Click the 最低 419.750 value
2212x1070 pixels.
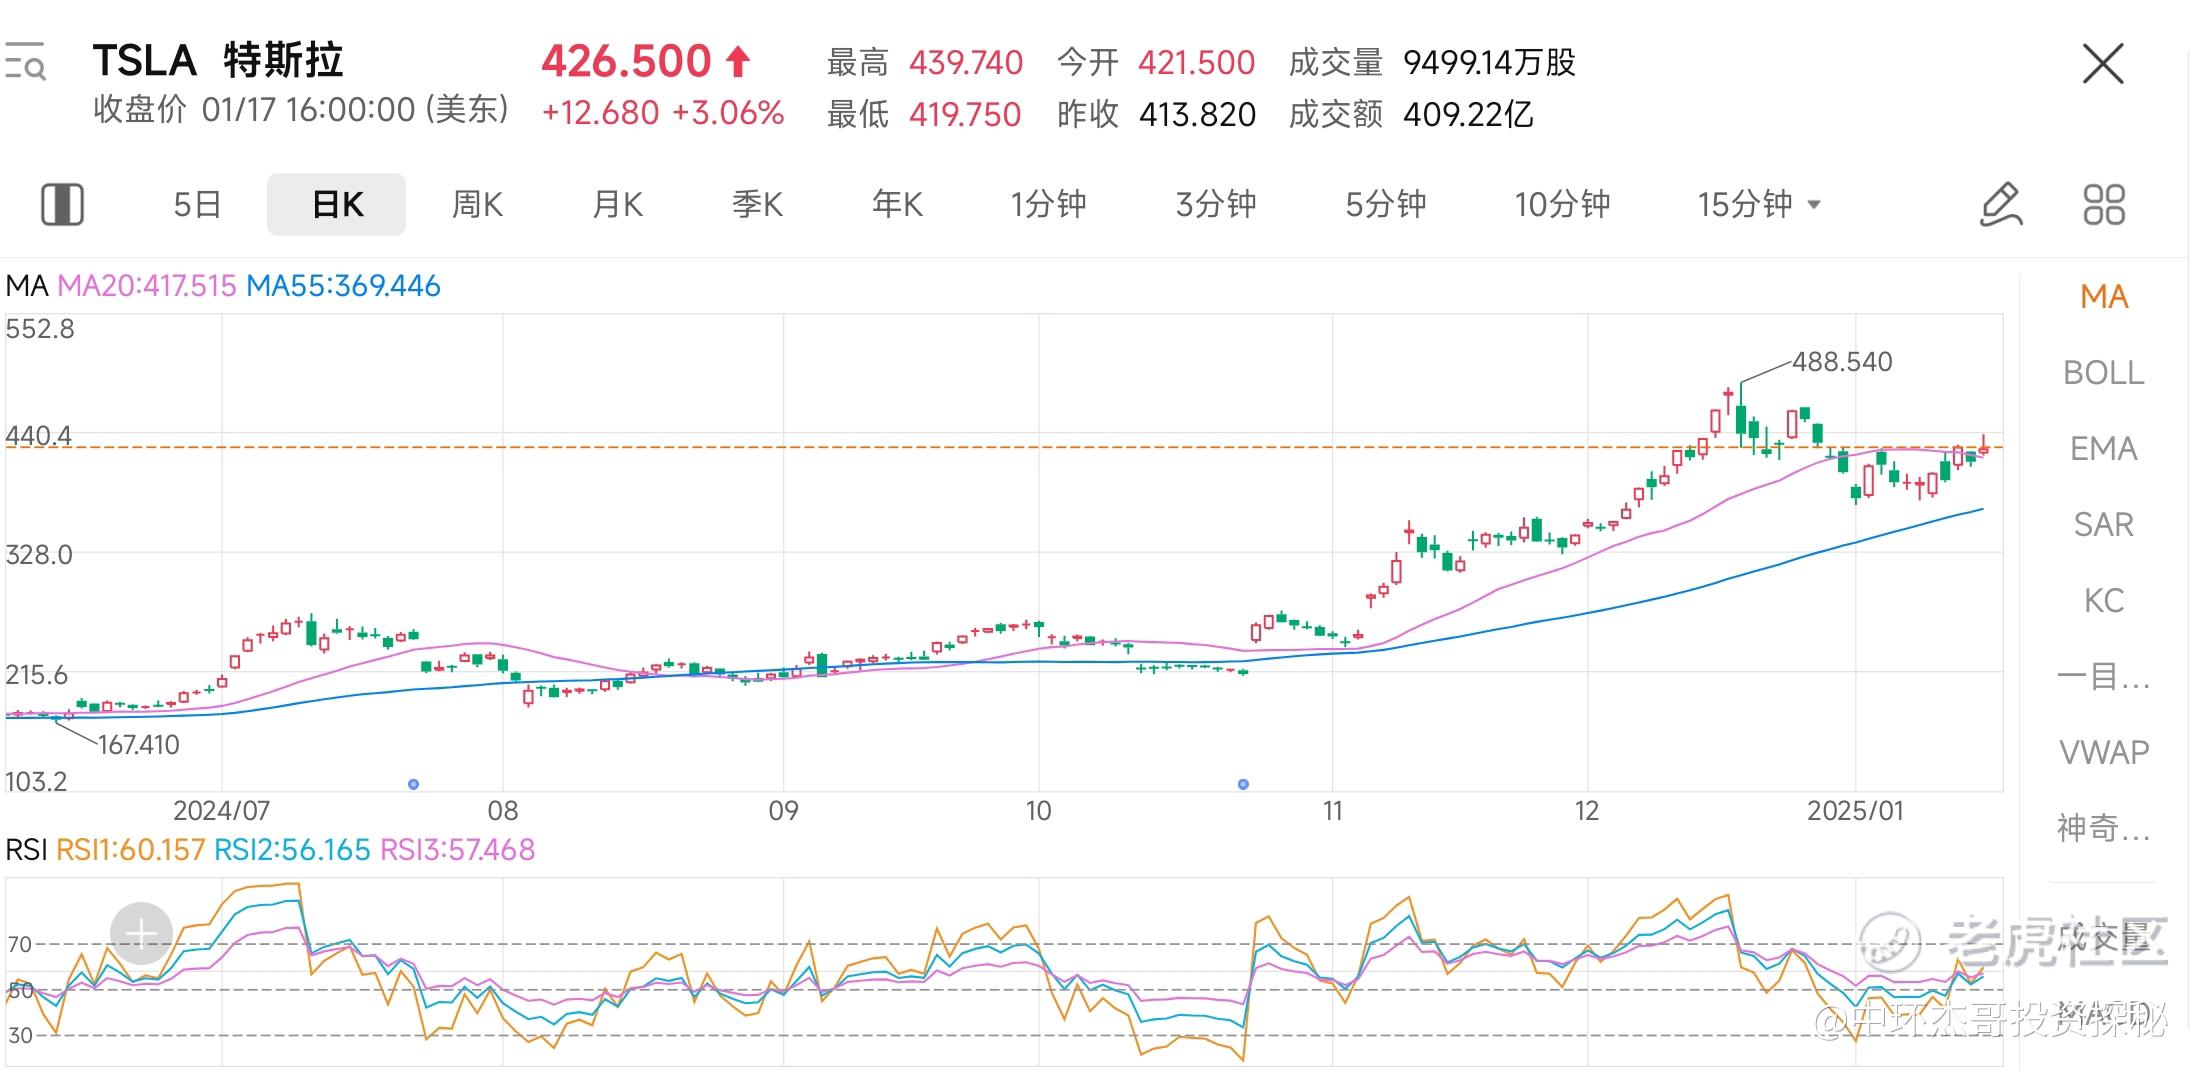coord(965,115)
